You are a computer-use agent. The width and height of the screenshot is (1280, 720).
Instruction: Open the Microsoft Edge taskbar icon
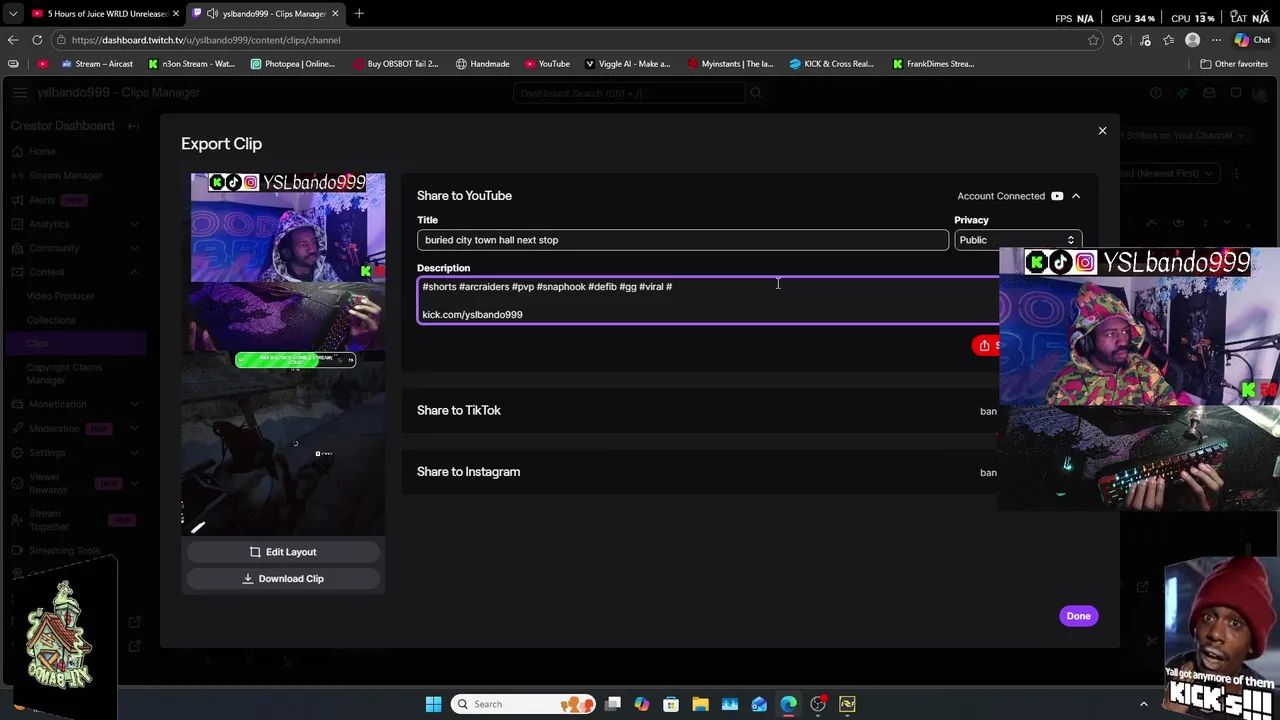coord(789,704)
